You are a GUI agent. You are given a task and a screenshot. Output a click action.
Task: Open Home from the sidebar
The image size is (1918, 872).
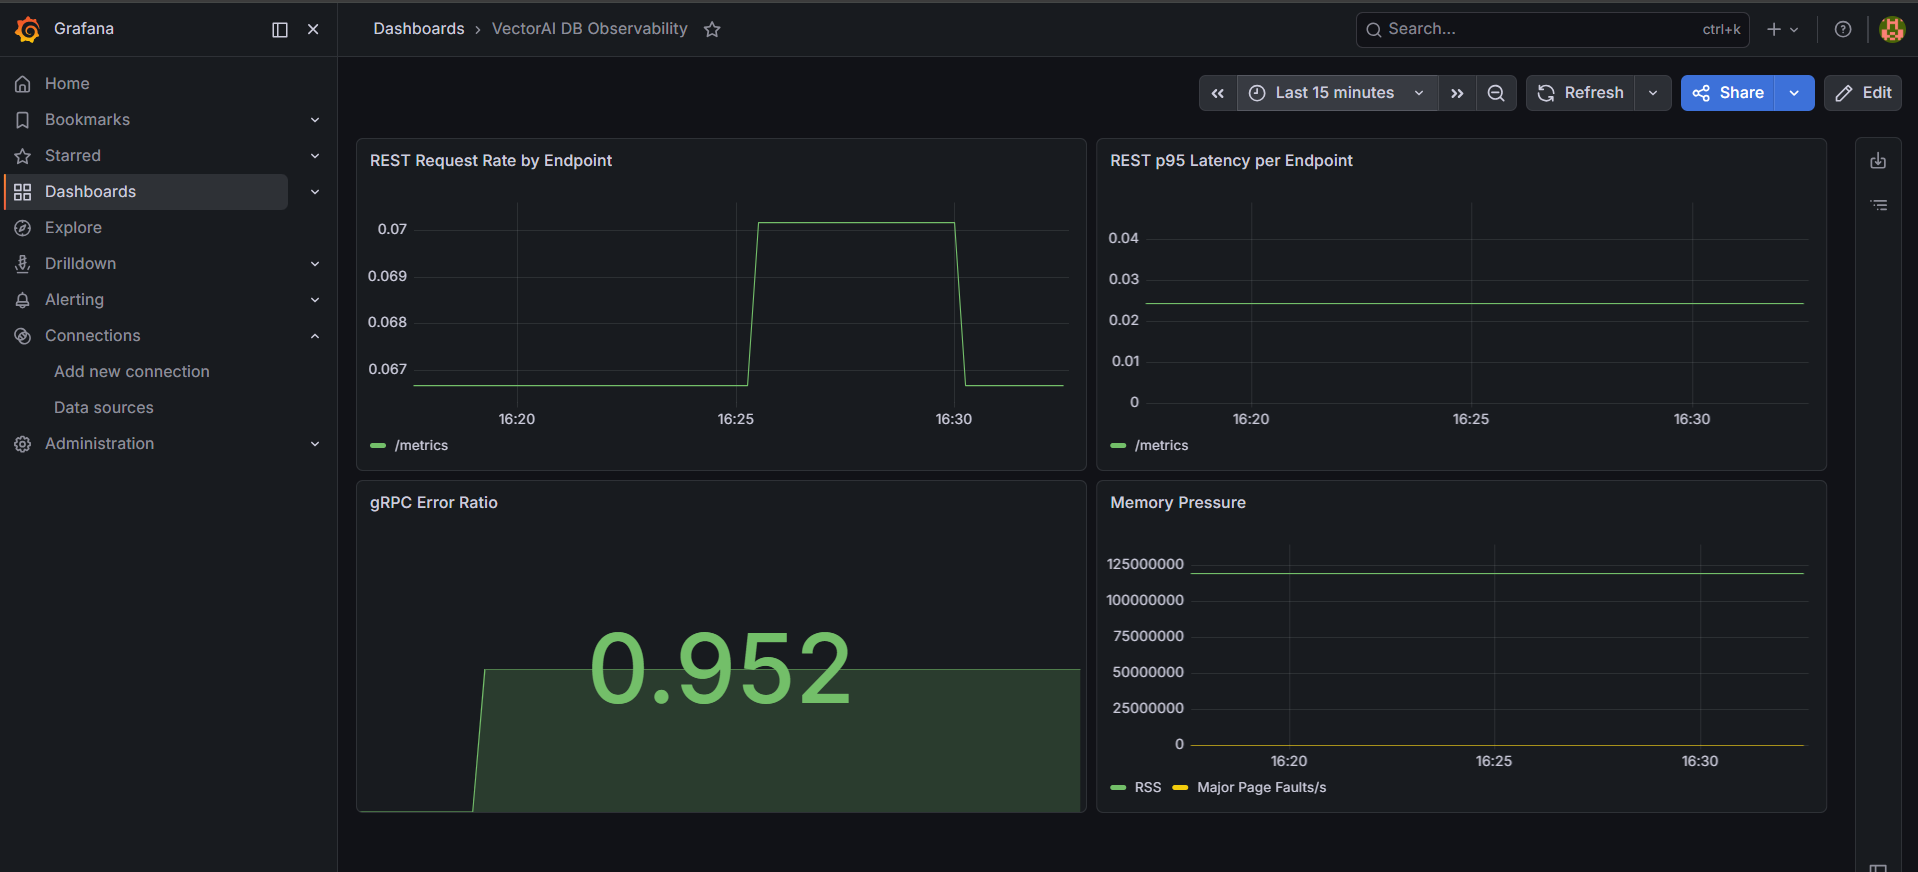click(67, 84)
